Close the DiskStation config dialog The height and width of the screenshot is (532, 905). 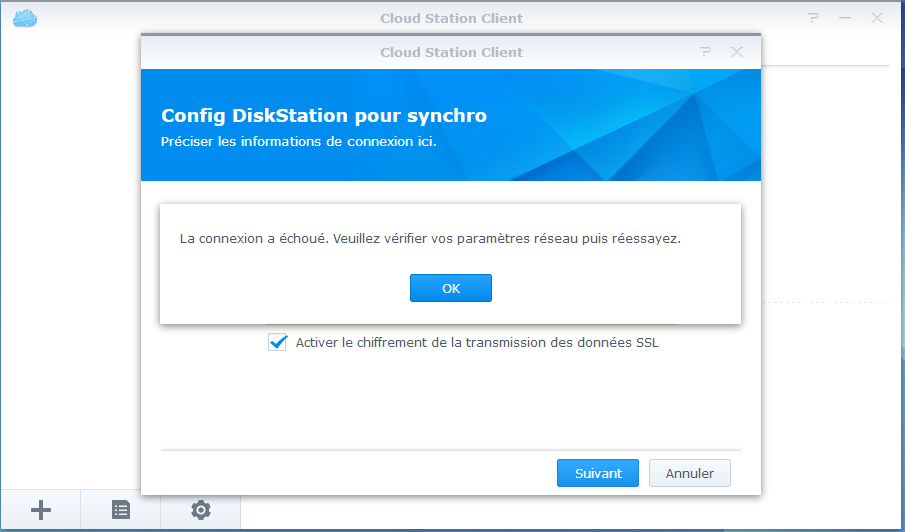coord(736,52)
